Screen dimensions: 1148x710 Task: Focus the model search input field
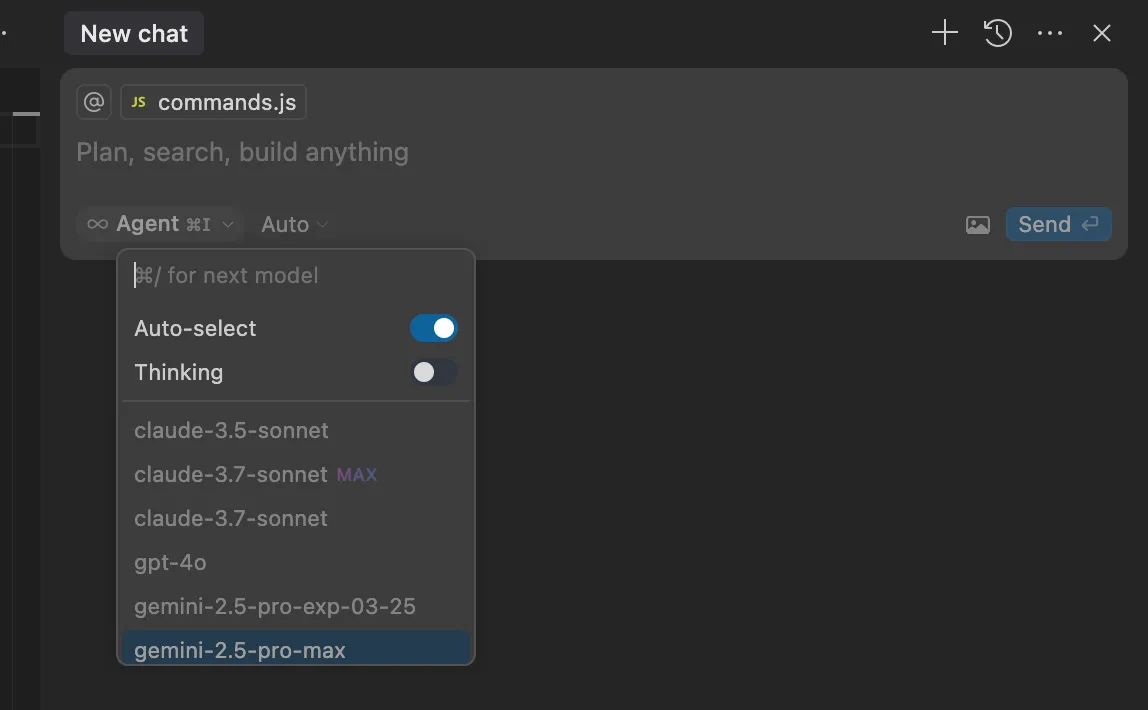click(296, 275)
